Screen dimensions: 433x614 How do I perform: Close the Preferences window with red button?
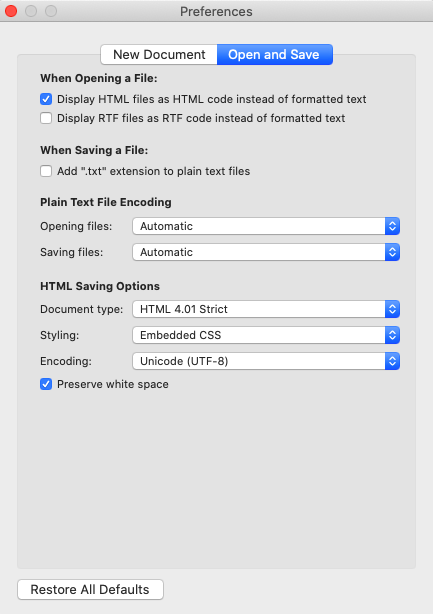(11, 11)
